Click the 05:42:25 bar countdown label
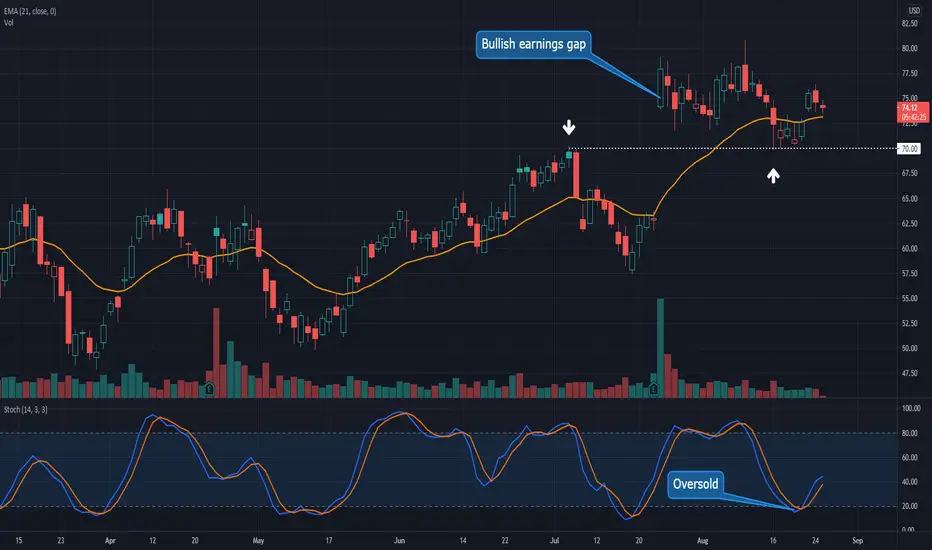Viewport: 932px width, 550px height. pos(913,117)
